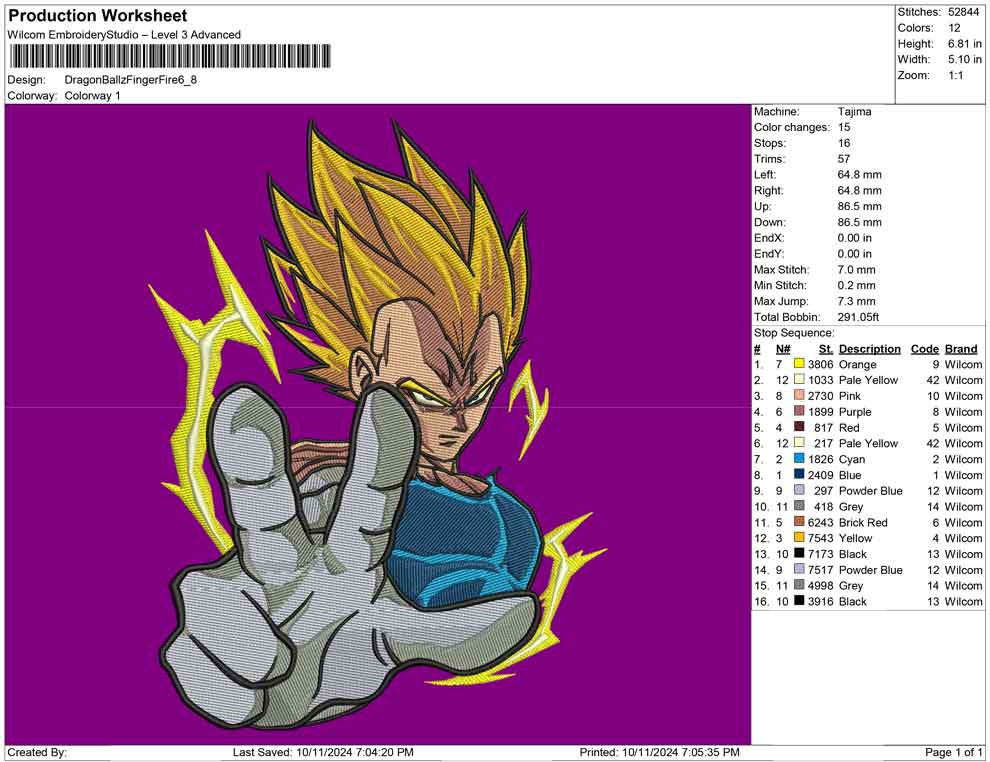990x762 pixels.
Task: Click the embroidered character design preview
Action: coord(380,430)
